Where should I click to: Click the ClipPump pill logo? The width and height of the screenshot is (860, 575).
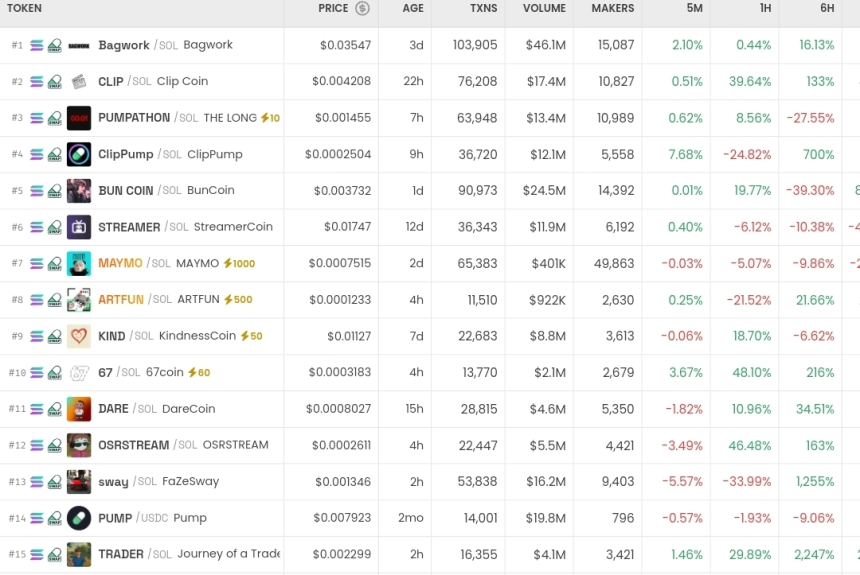point(79,154)
